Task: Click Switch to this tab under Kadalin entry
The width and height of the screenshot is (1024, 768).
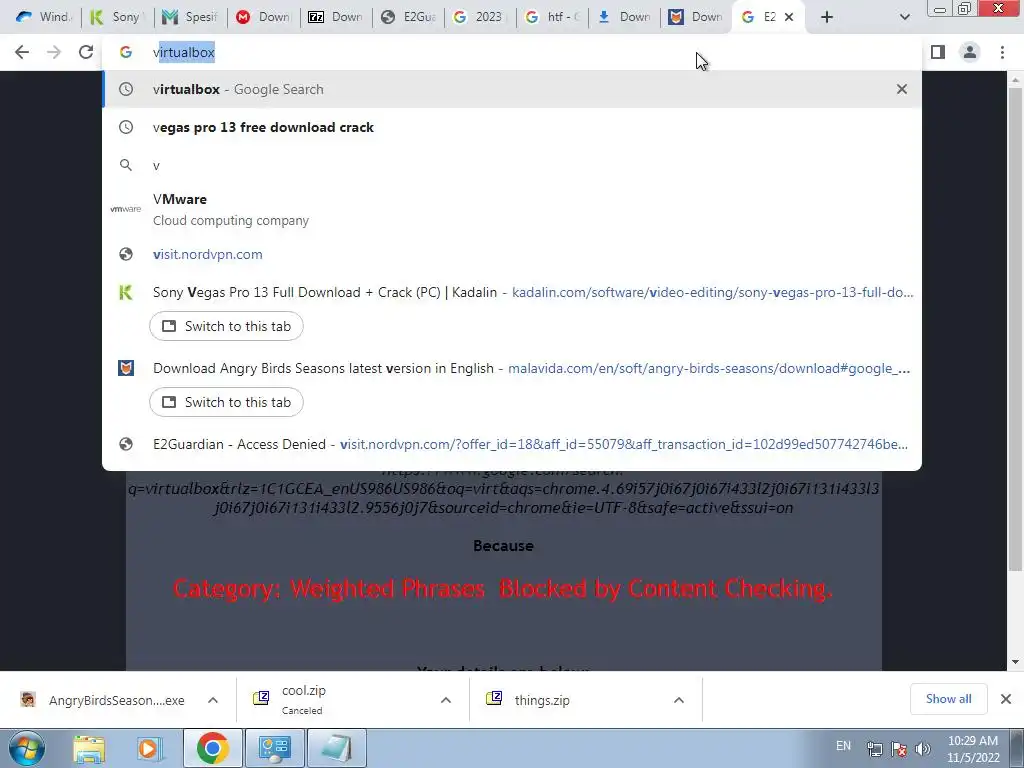Action: coord(226,327)
